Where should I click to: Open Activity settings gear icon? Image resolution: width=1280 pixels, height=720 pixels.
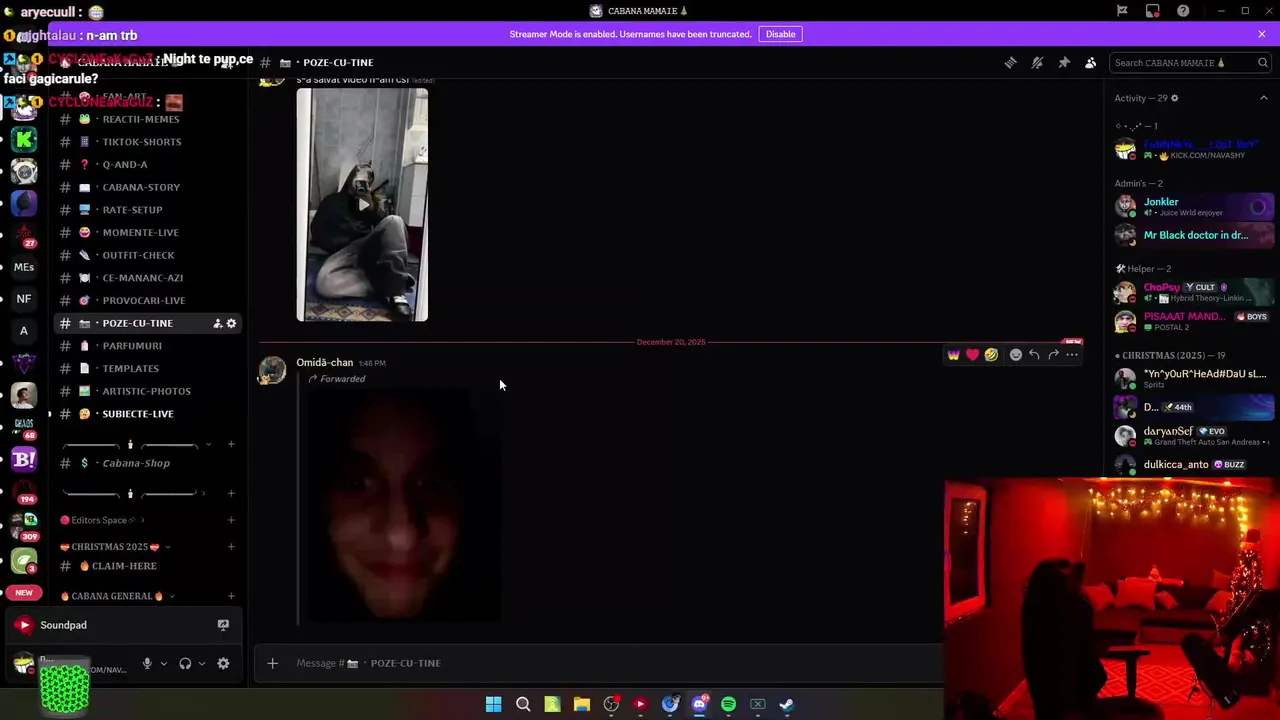point(1174,98)
